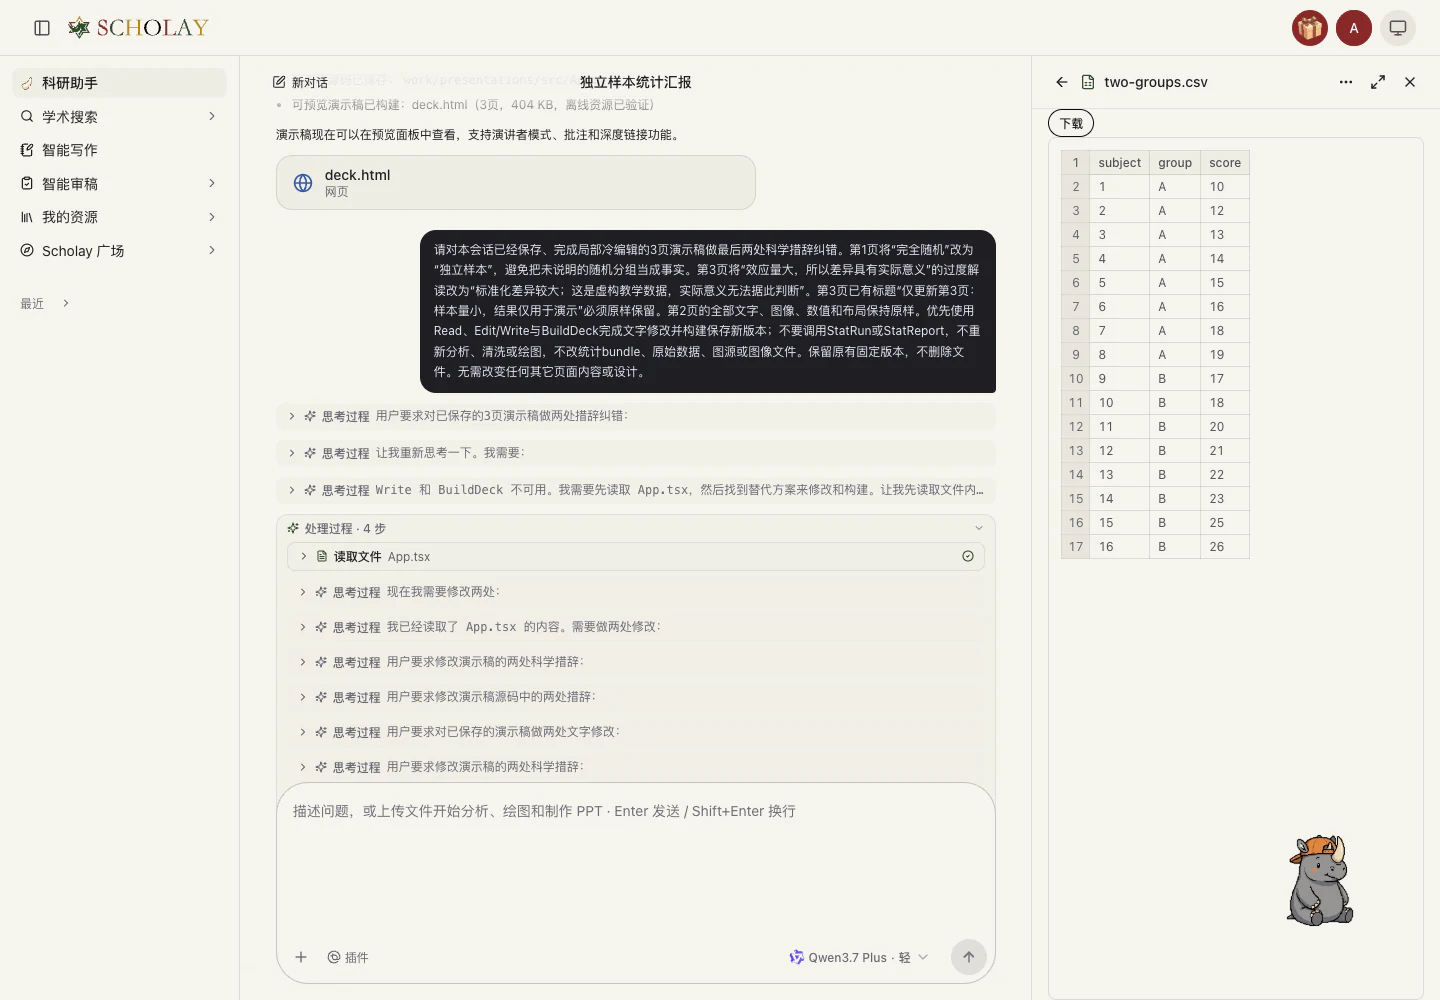
Task: Open 学术搜索 in the sidebar
Action: 120,116
